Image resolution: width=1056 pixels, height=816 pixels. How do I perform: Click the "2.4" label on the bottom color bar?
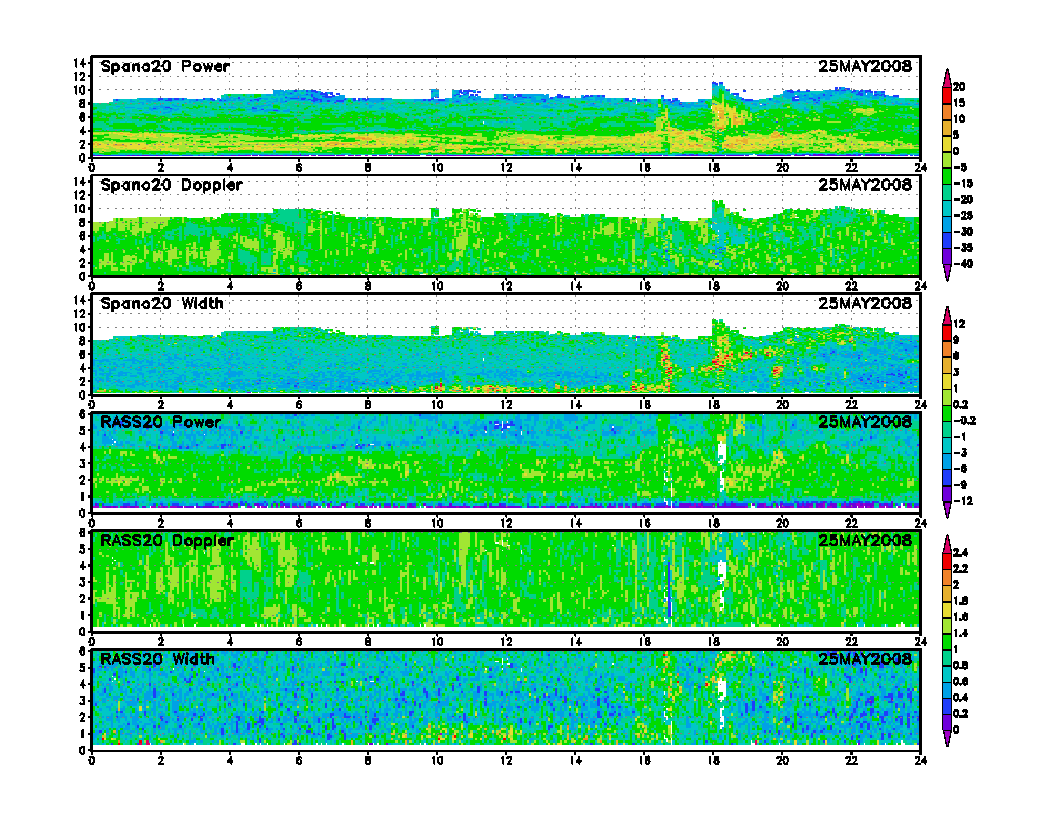[960, 553]
